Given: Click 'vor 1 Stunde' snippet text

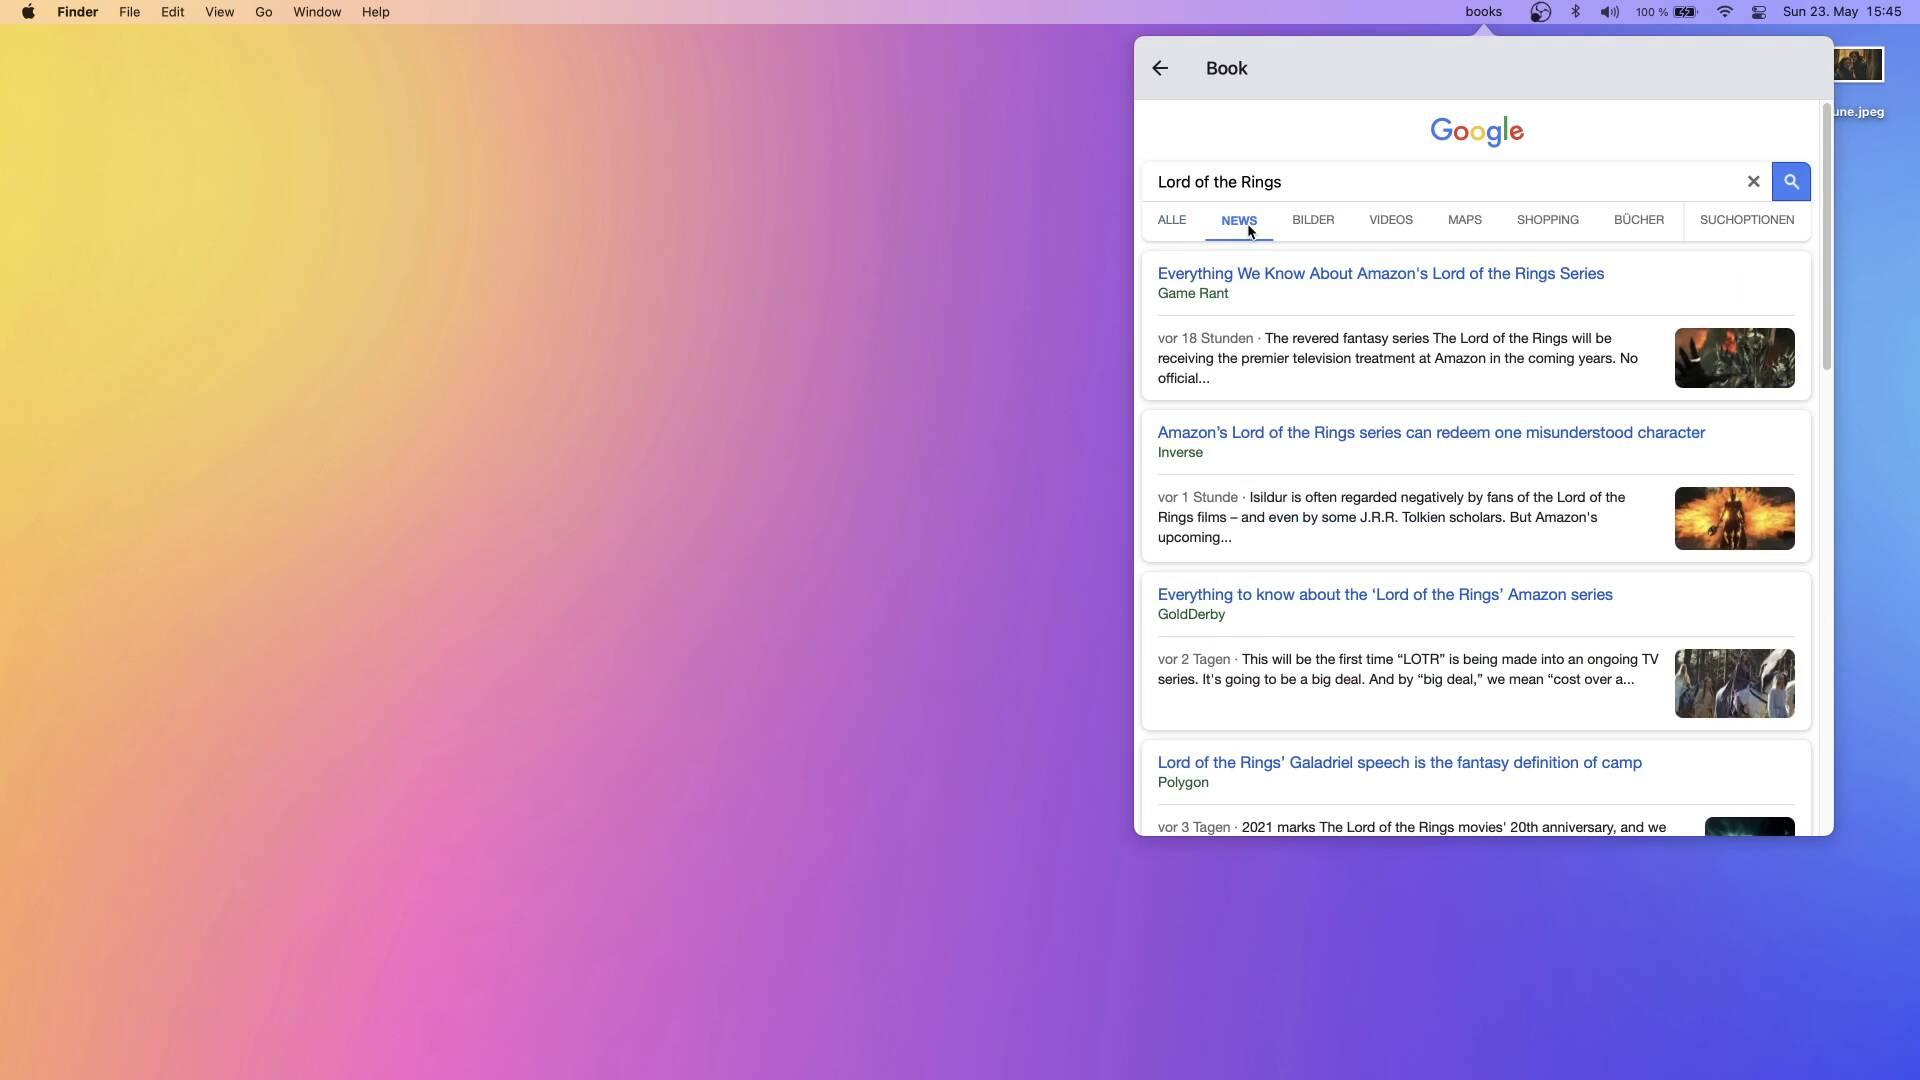Looking at the screenshot, I should click(1198, 498).
